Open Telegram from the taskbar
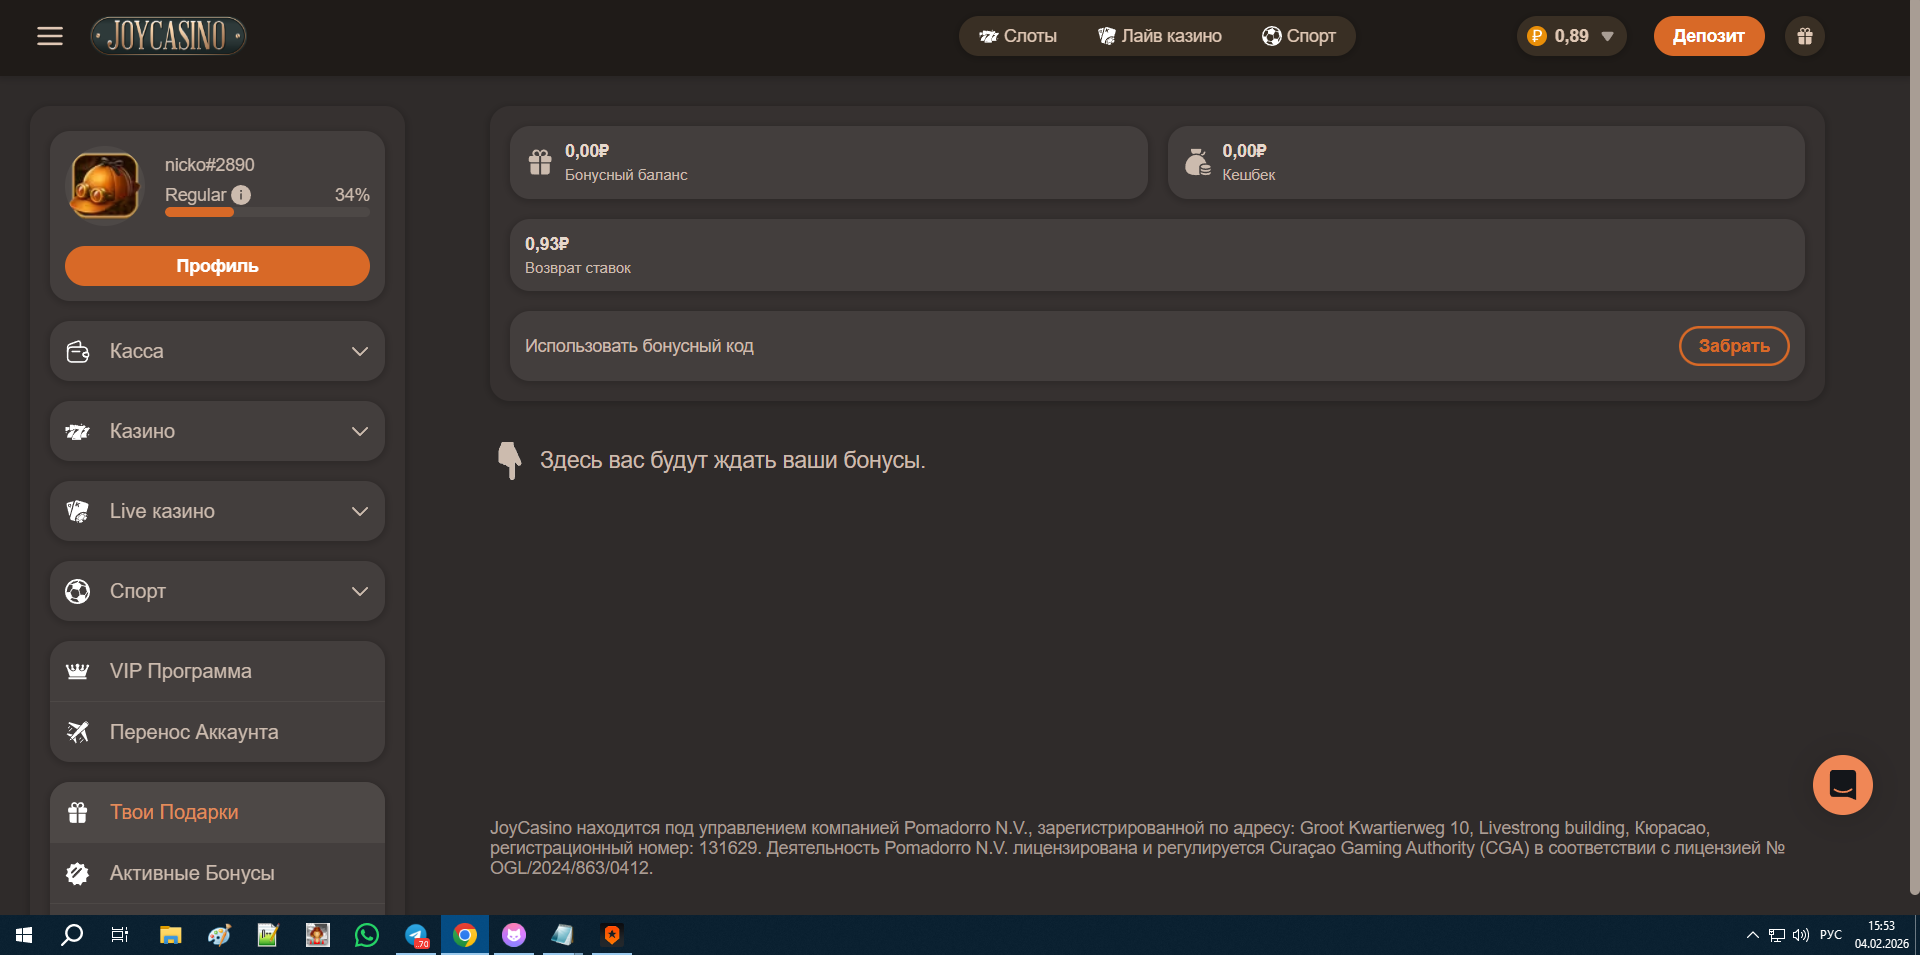 pos(416,935)
